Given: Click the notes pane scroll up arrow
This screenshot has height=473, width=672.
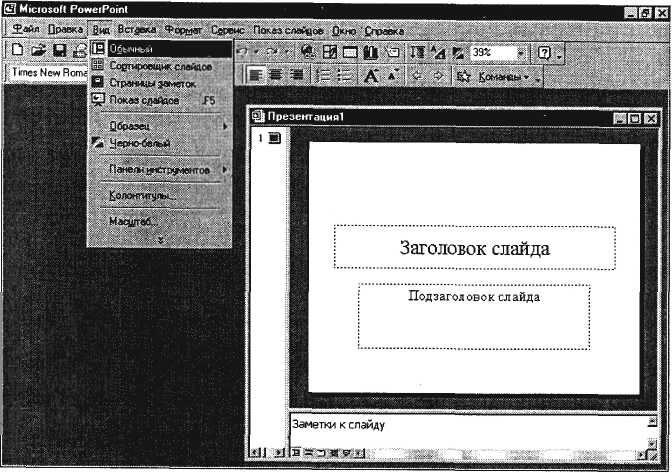Looking at the screenshot, I should (652, 421).
